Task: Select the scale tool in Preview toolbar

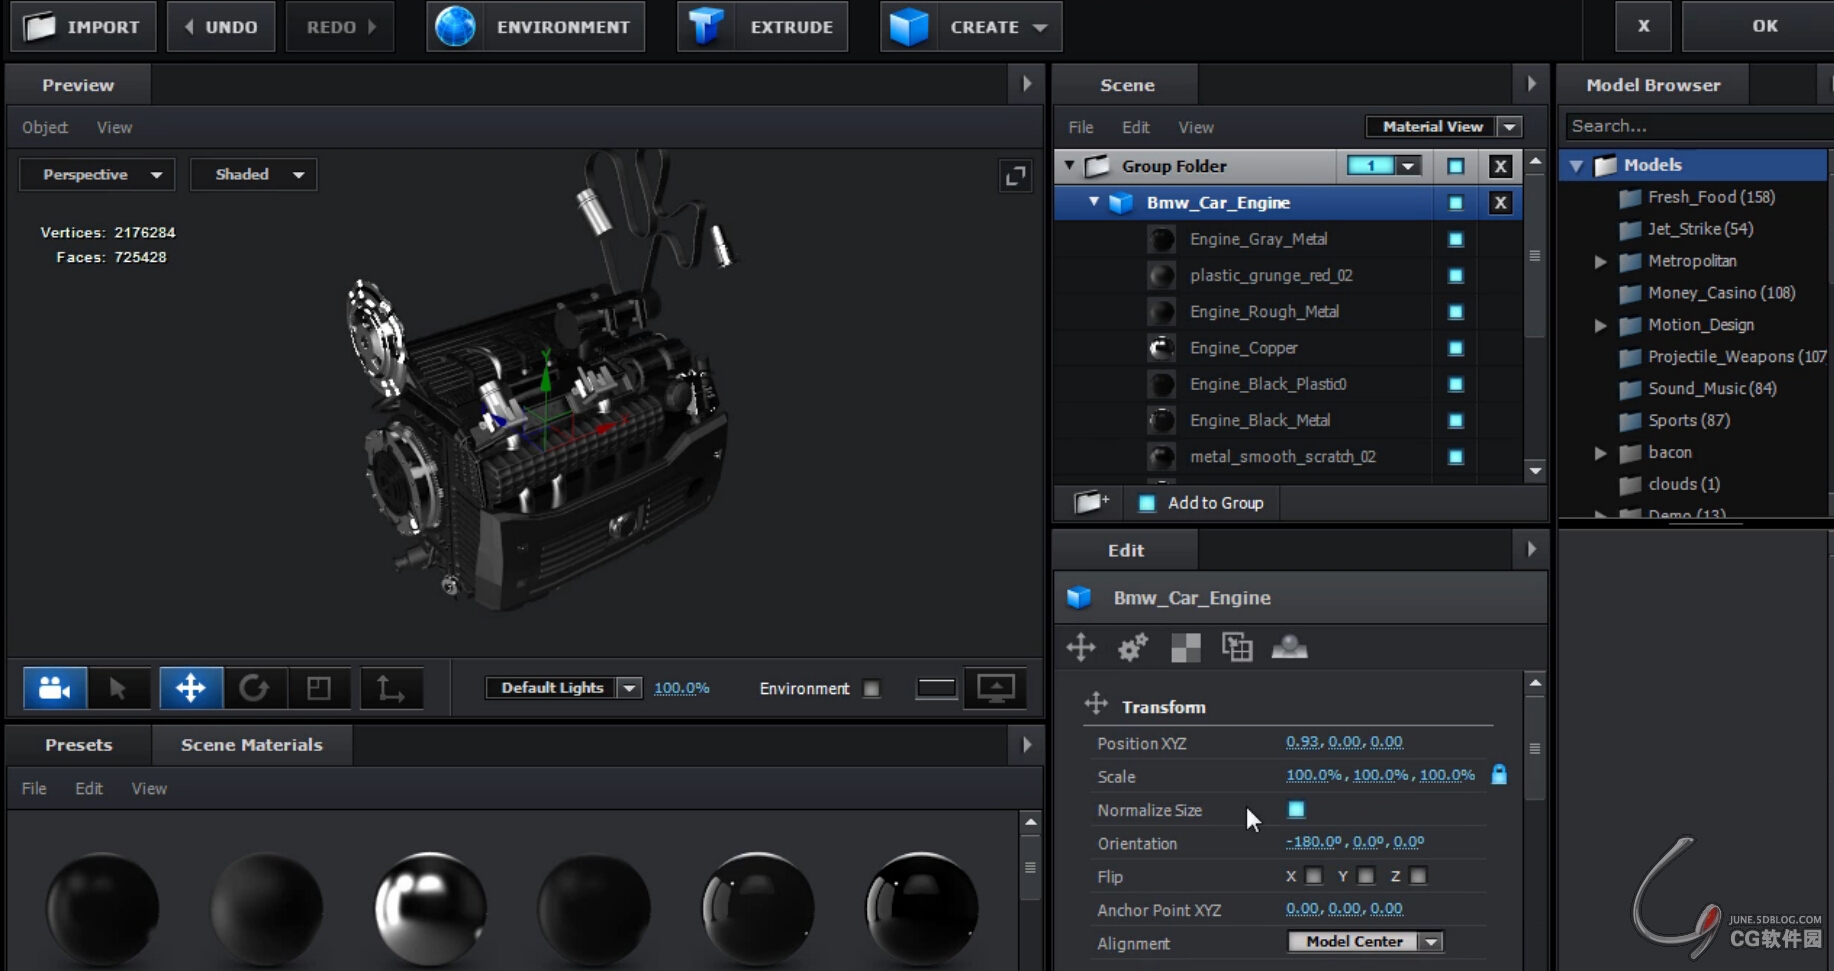Action: (319, 688)
